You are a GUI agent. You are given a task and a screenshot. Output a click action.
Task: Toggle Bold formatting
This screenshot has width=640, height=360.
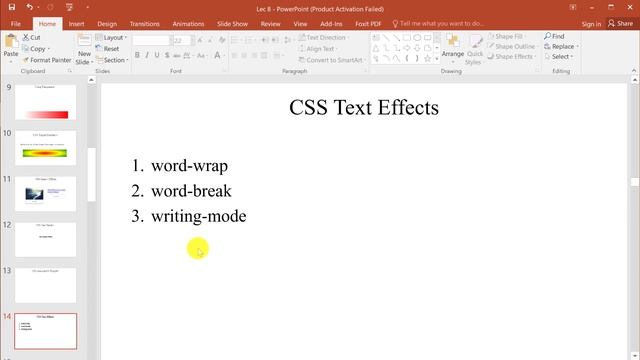[137, 55]
